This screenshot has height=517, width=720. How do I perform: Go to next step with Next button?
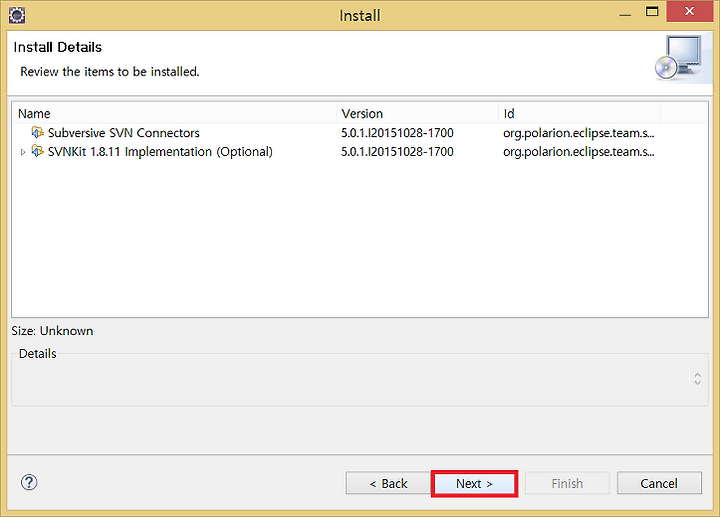(x=474, y=483)
